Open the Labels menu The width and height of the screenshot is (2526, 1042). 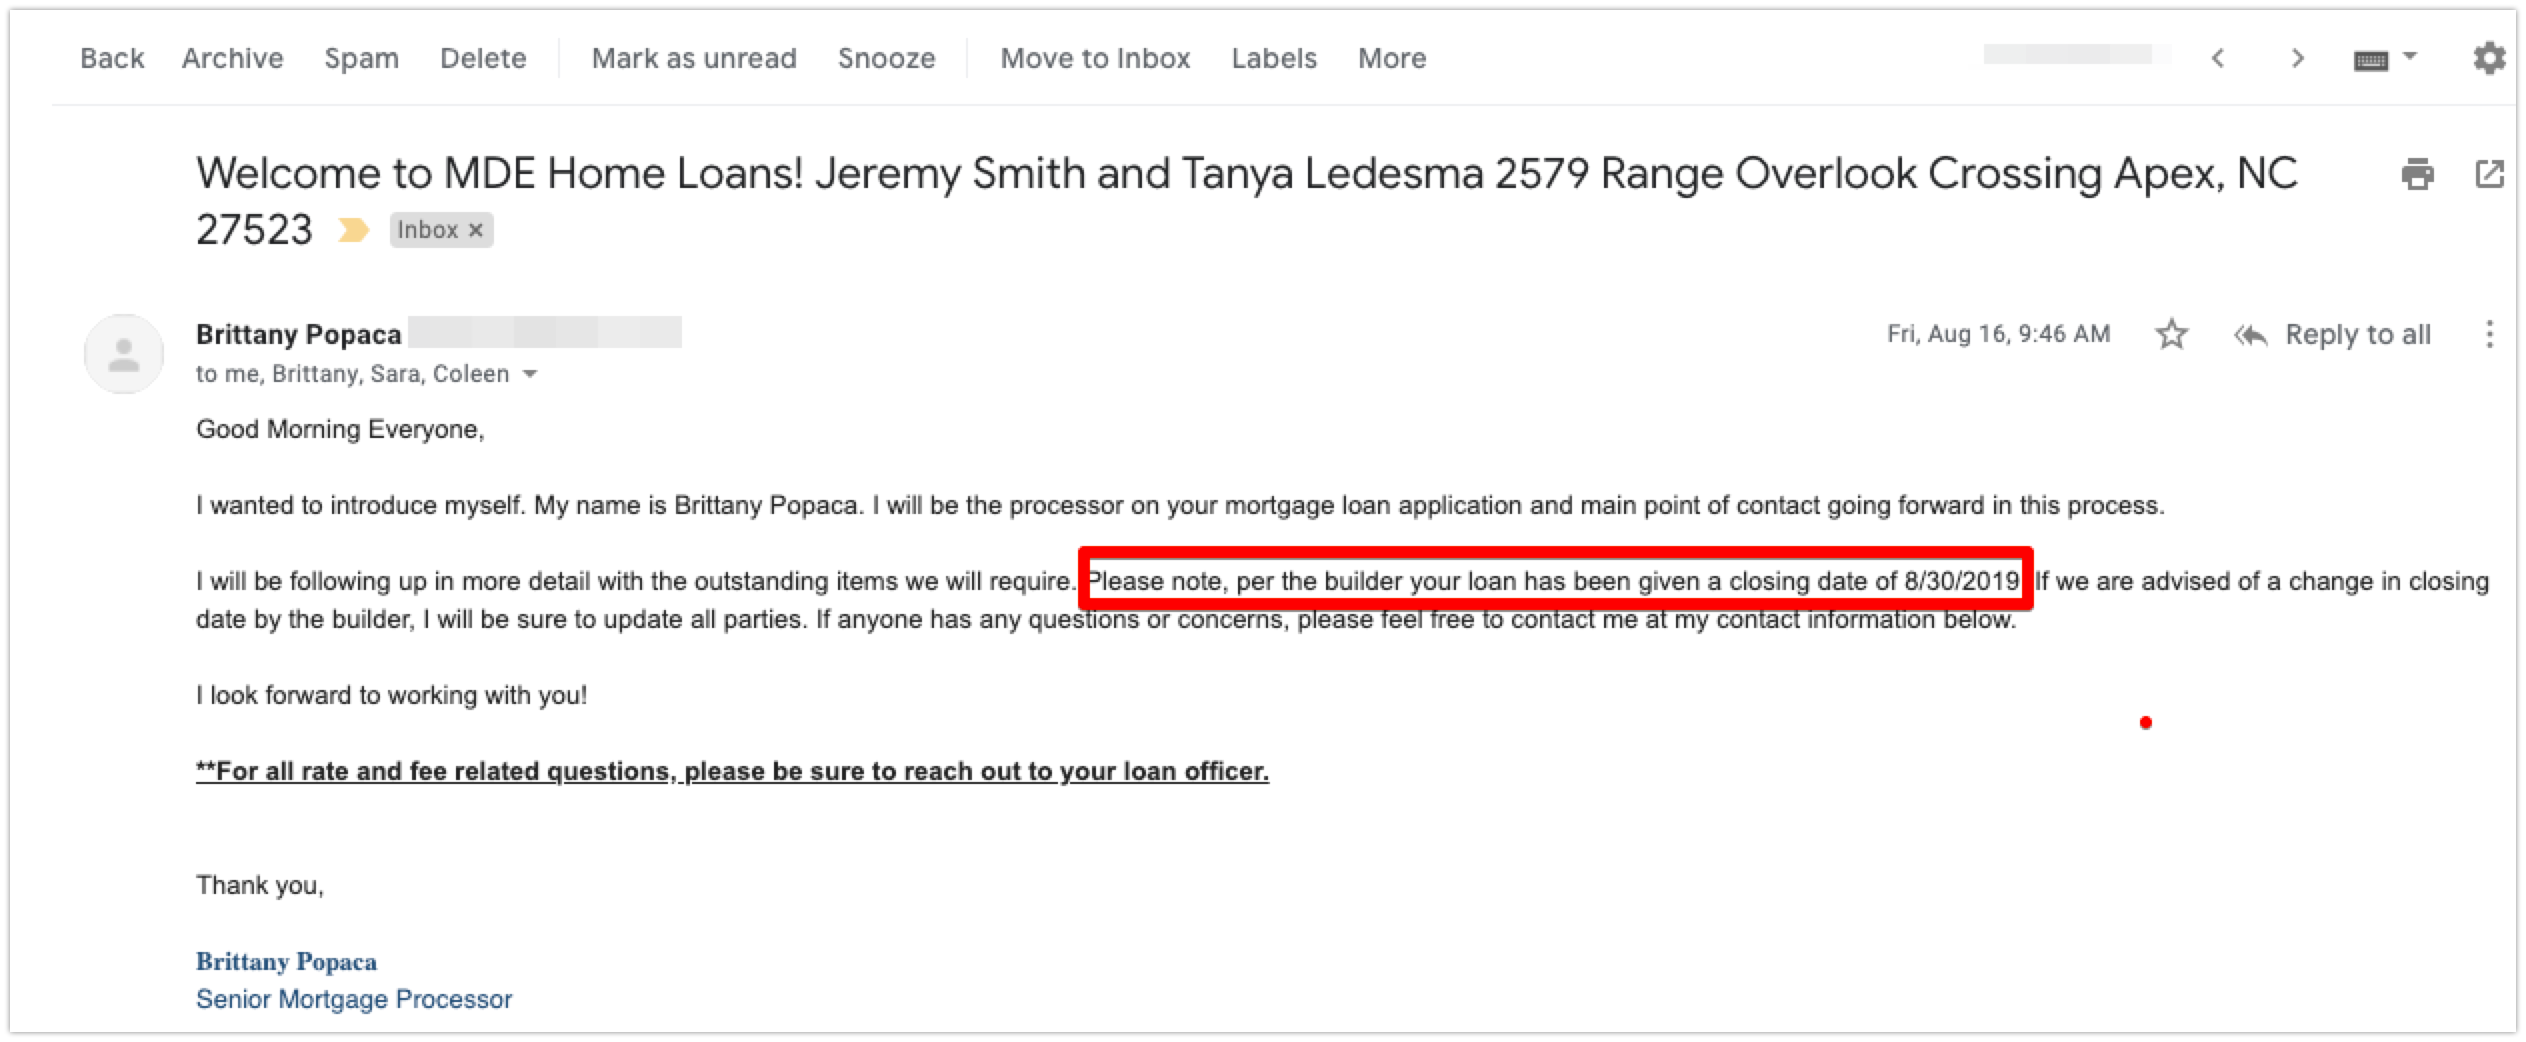1274,58
